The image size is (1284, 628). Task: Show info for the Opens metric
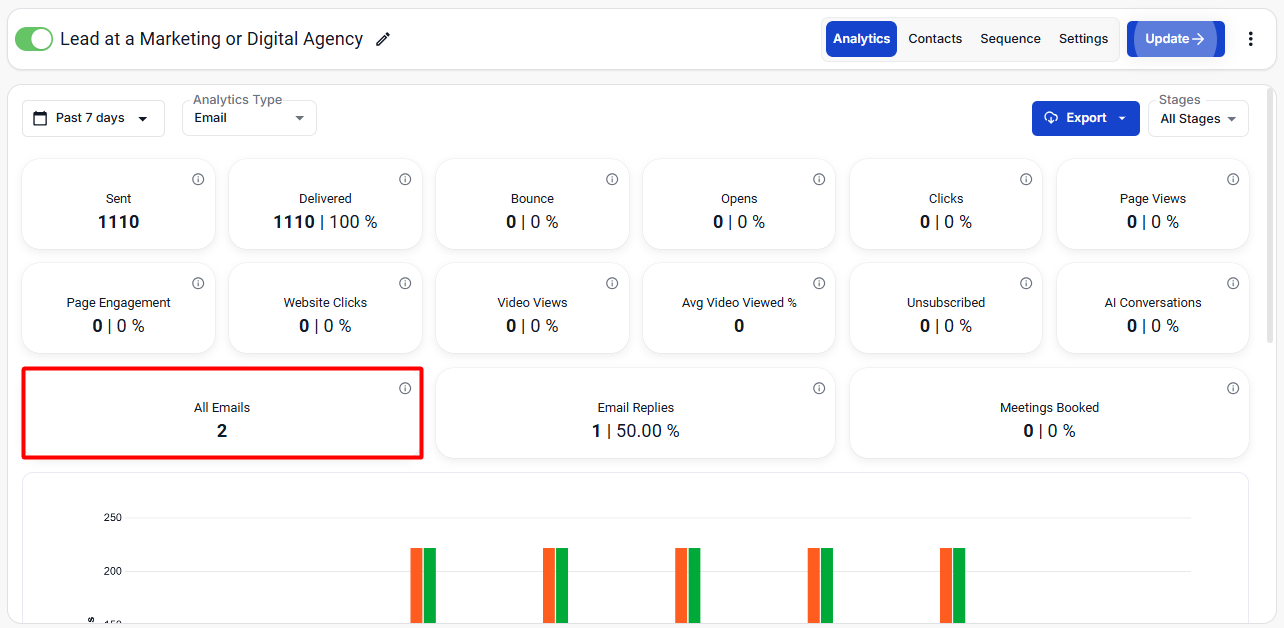(819, 179)
